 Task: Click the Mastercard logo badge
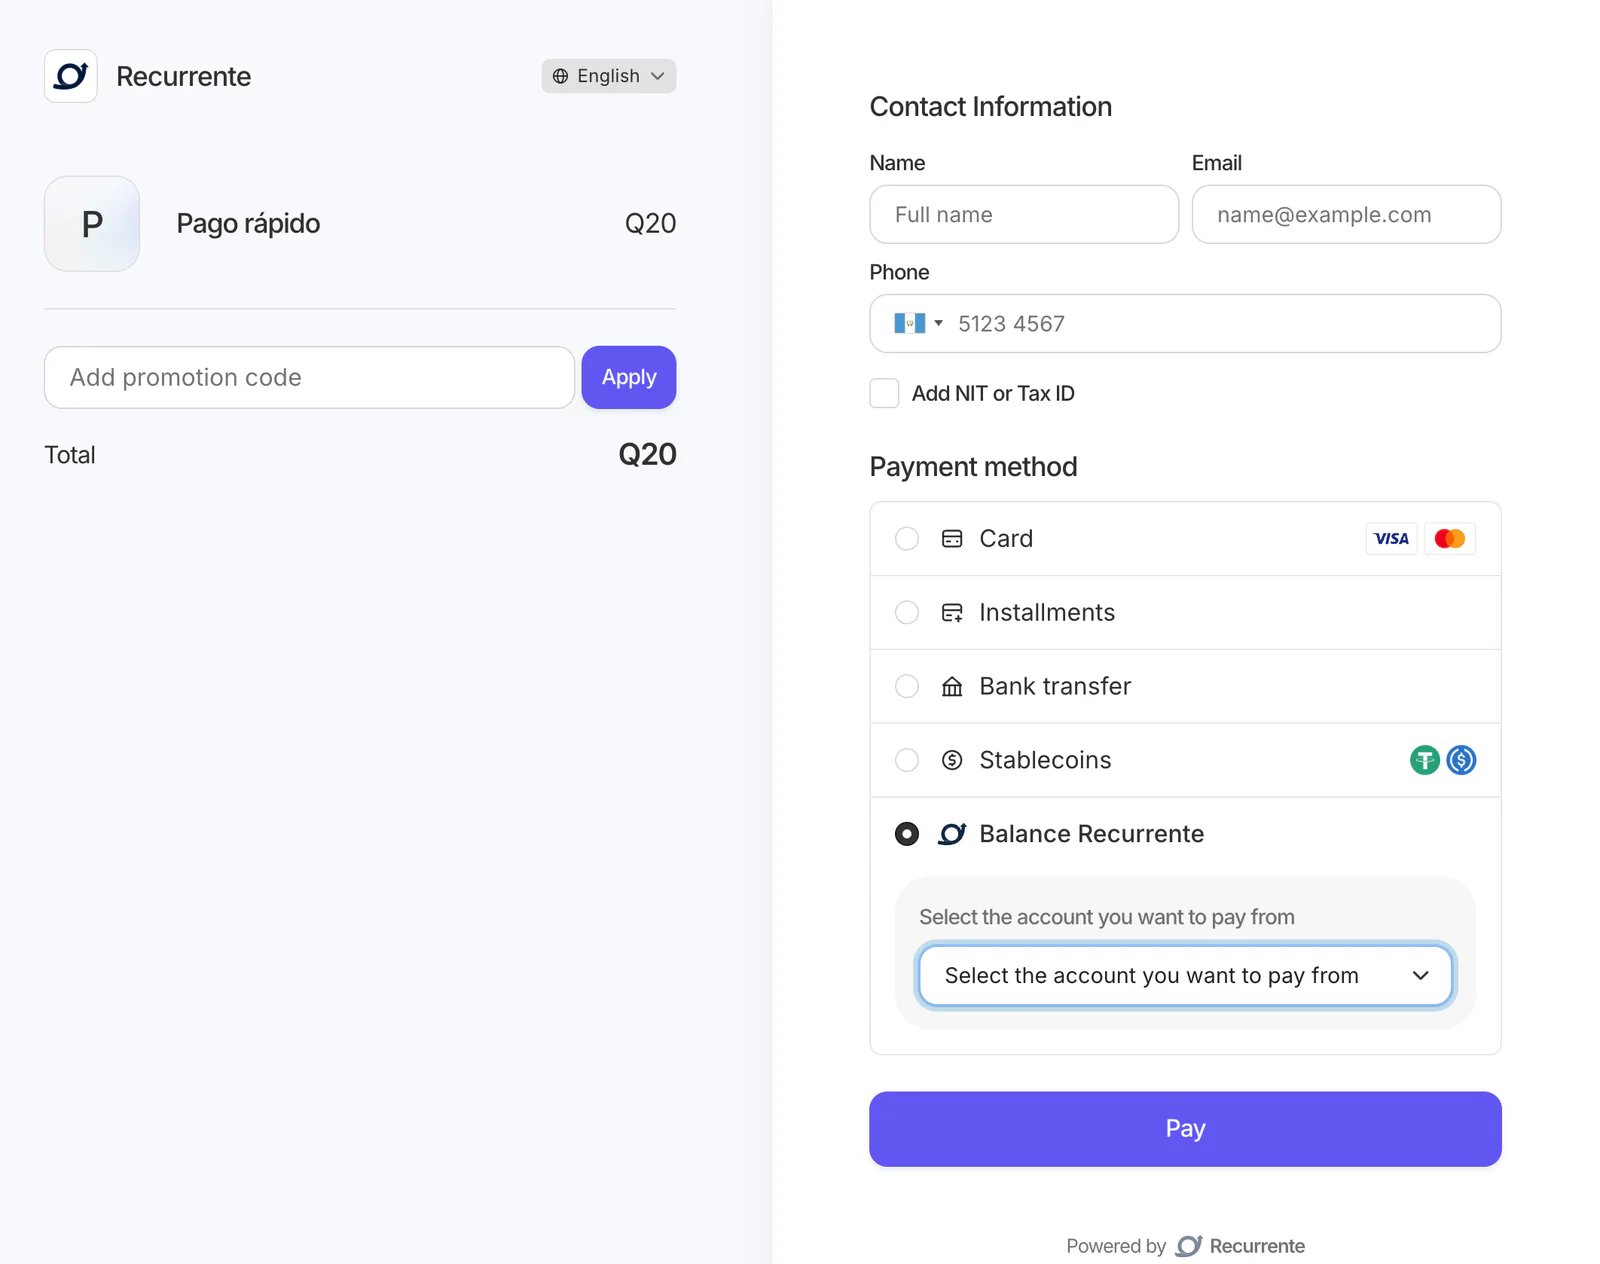click(1449, 539)
